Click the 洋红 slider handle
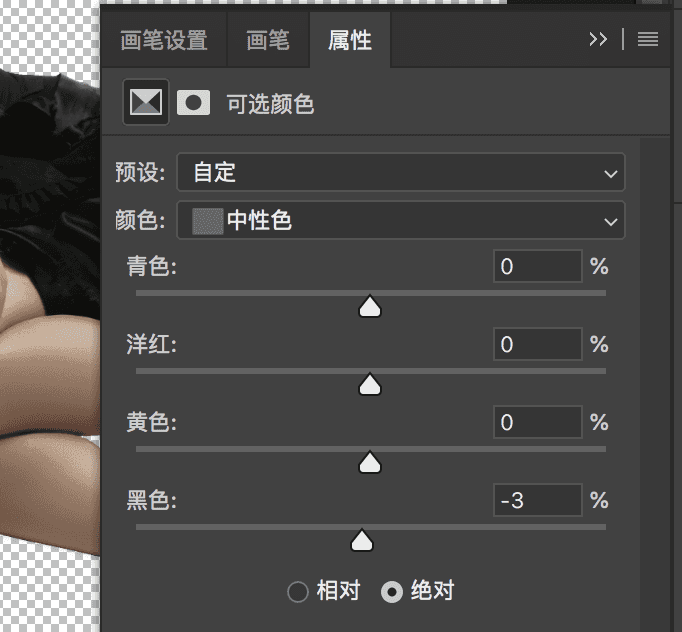The width and height of the screenshot is (682, 632). (370, 384)
